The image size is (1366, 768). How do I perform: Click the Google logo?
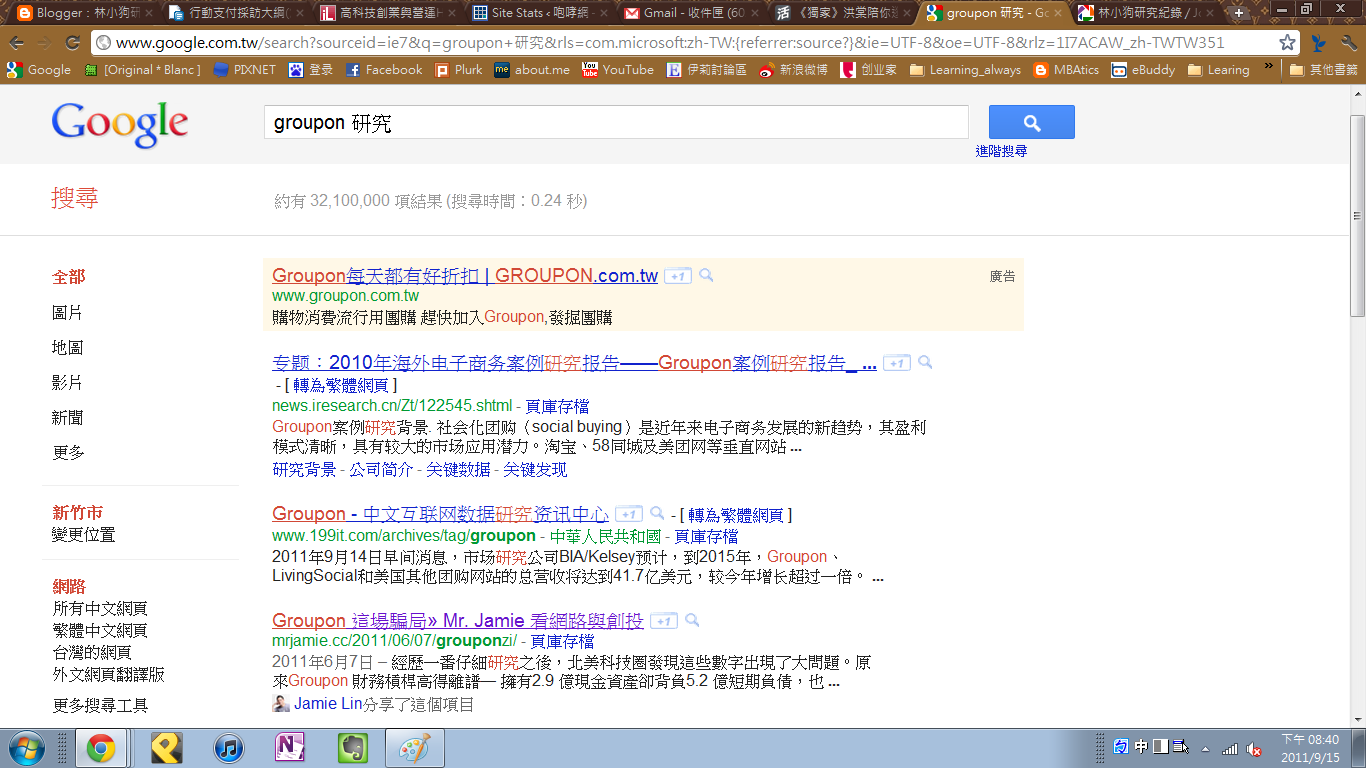(x=120, y=123)
